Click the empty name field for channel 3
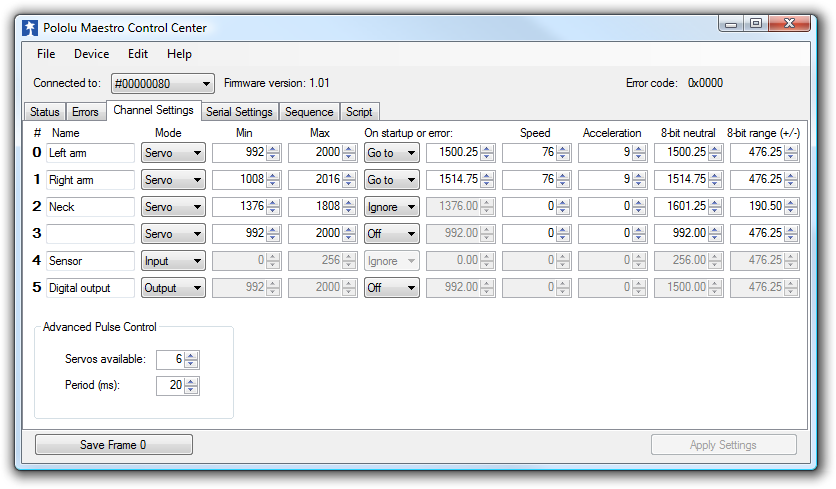This screenshot has height=489, width=836. (x=90, y=234)
